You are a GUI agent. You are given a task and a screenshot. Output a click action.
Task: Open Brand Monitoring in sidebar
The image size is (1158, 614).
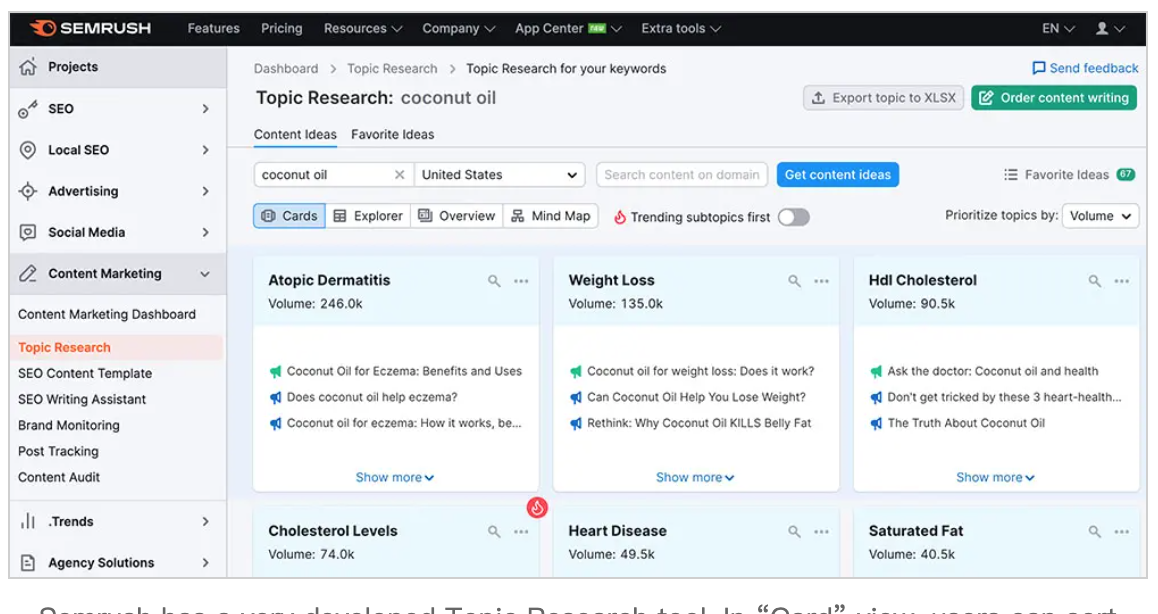(69, 425)
